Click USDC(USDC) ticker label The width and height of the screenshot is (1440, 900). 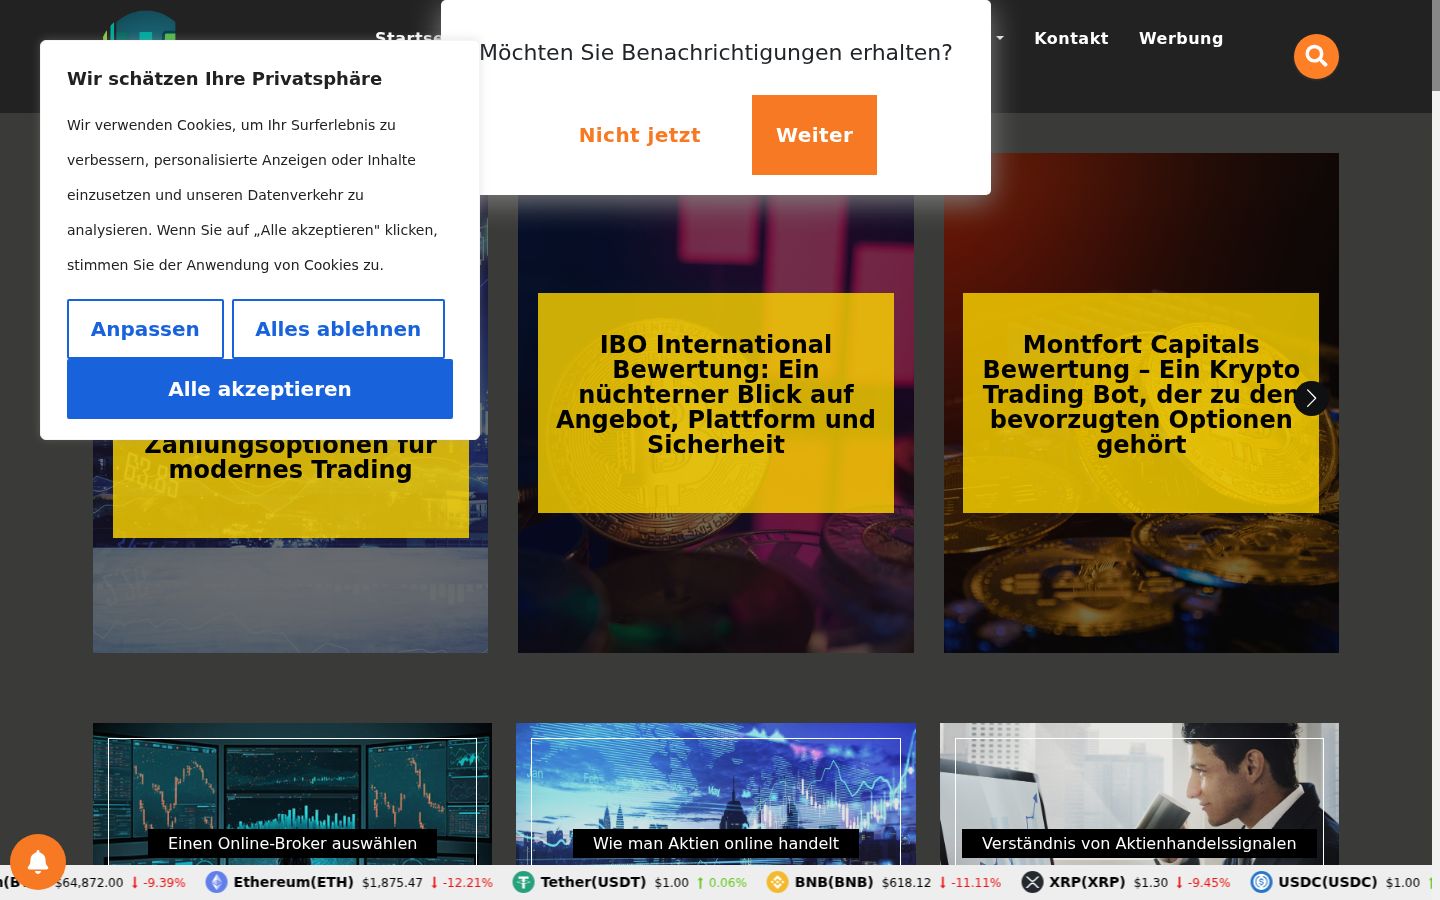click(1327, 882)
